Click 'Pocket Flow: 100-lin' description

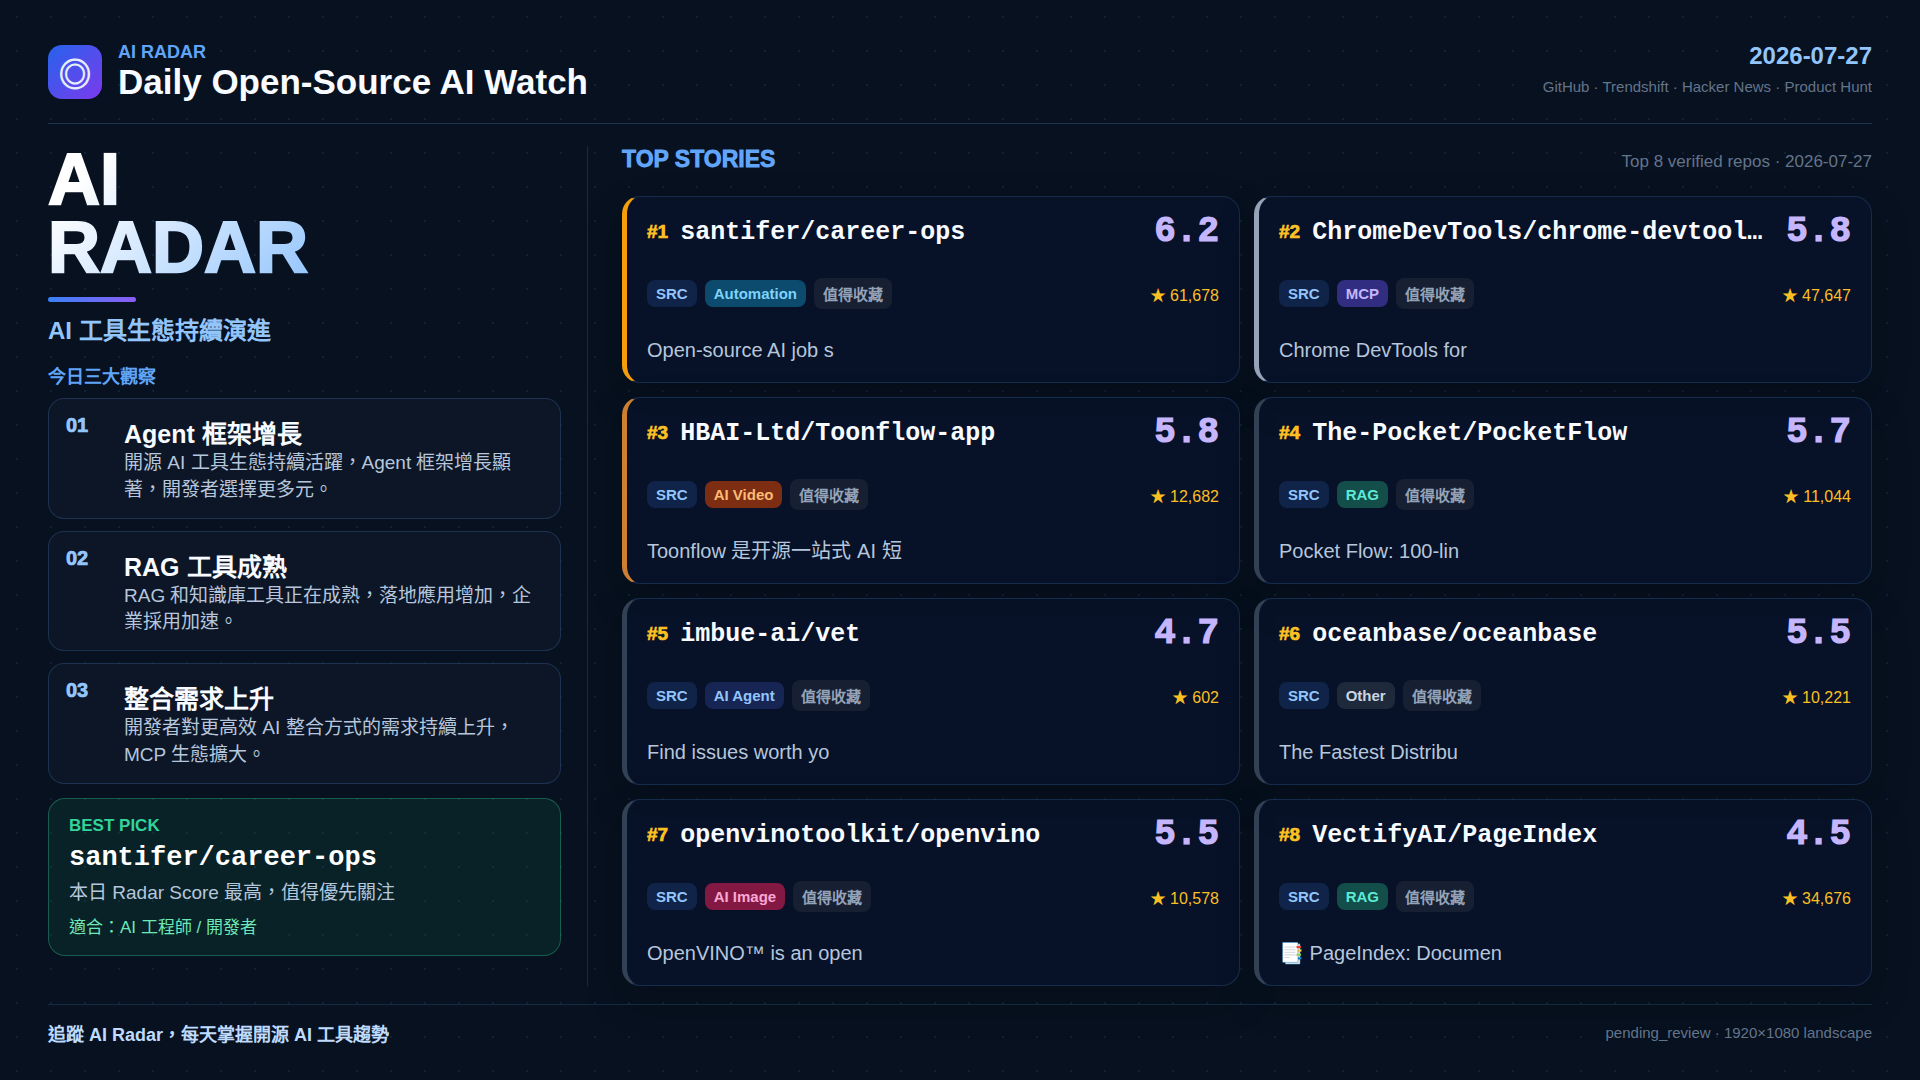pyautogui.click(x=1368, y=551)
